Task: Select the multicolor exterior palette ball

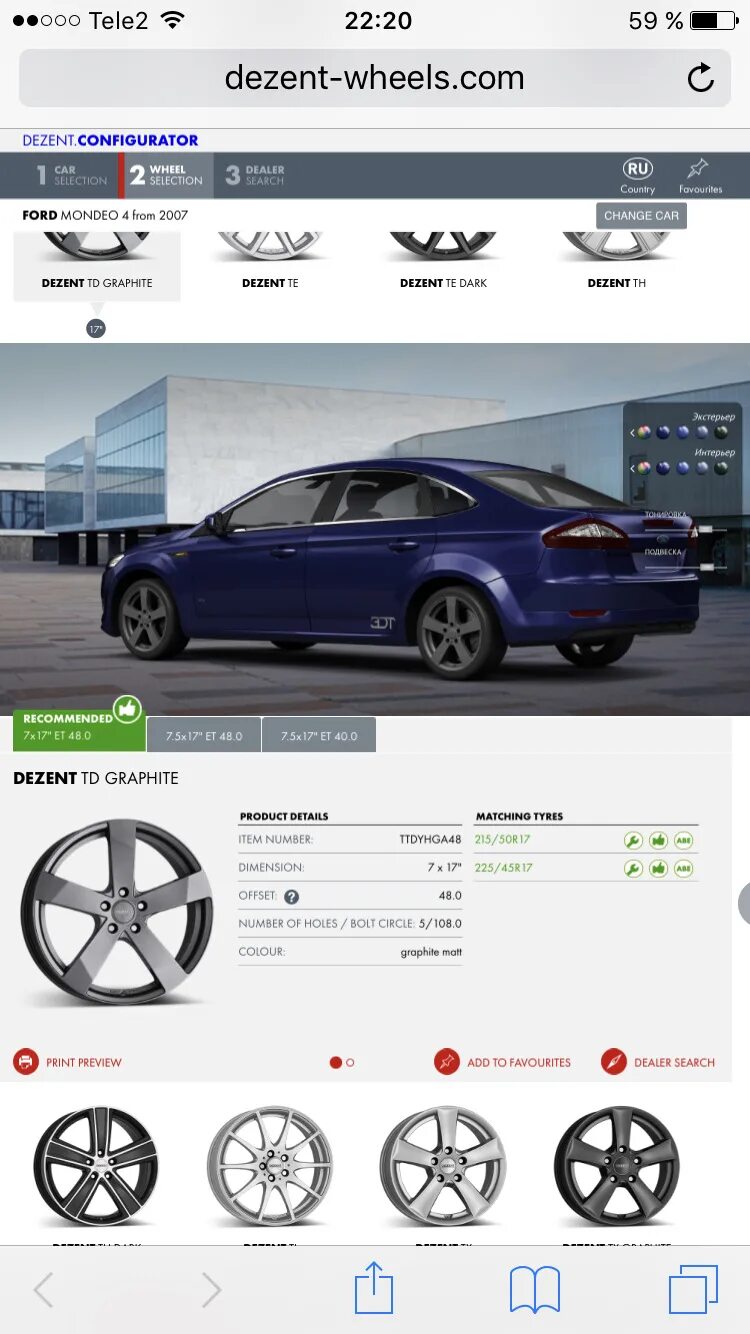Action: coord(644,432)
